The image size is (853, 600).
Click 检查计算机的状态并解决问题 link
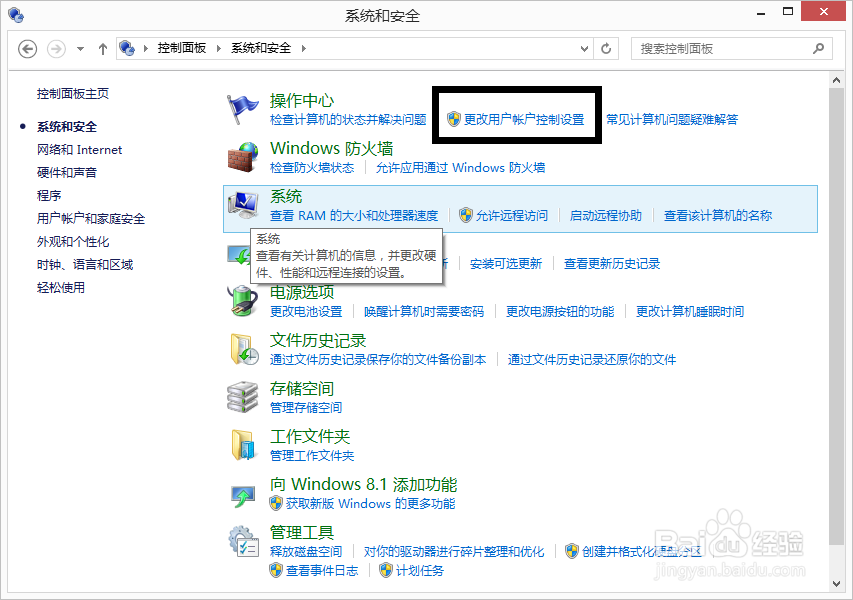point(348,119)
